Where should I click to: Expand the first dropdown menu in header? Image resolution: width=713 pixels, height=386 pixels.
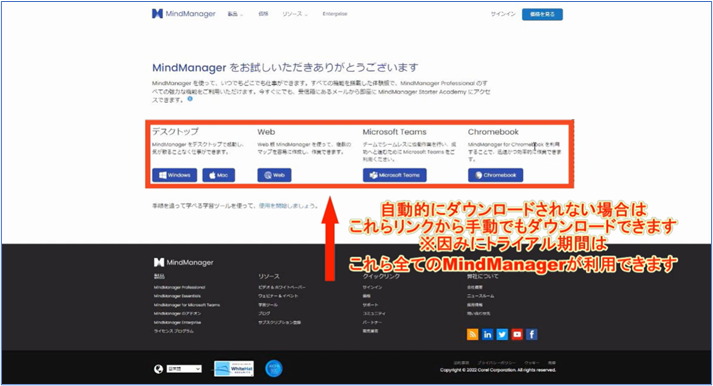click(x=235, y=14)
